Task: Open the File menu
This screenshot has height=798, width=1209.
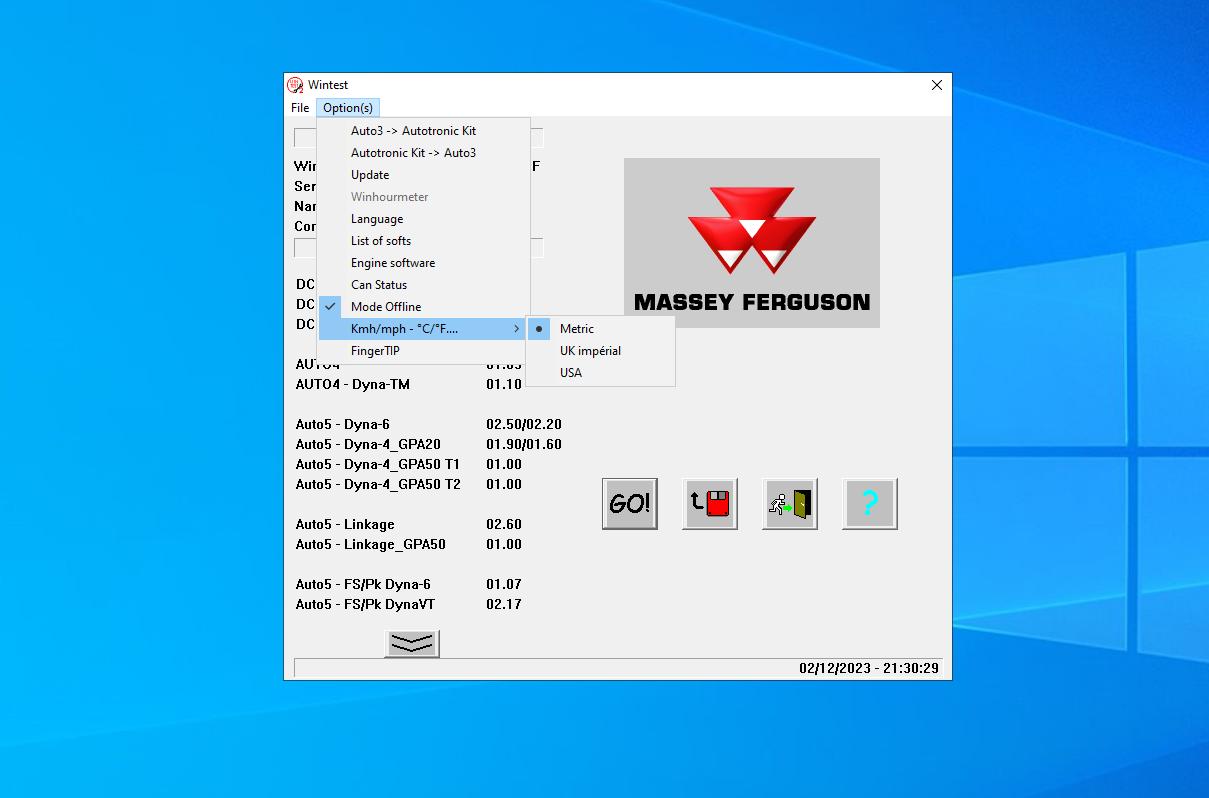Action: coord(300,108)
